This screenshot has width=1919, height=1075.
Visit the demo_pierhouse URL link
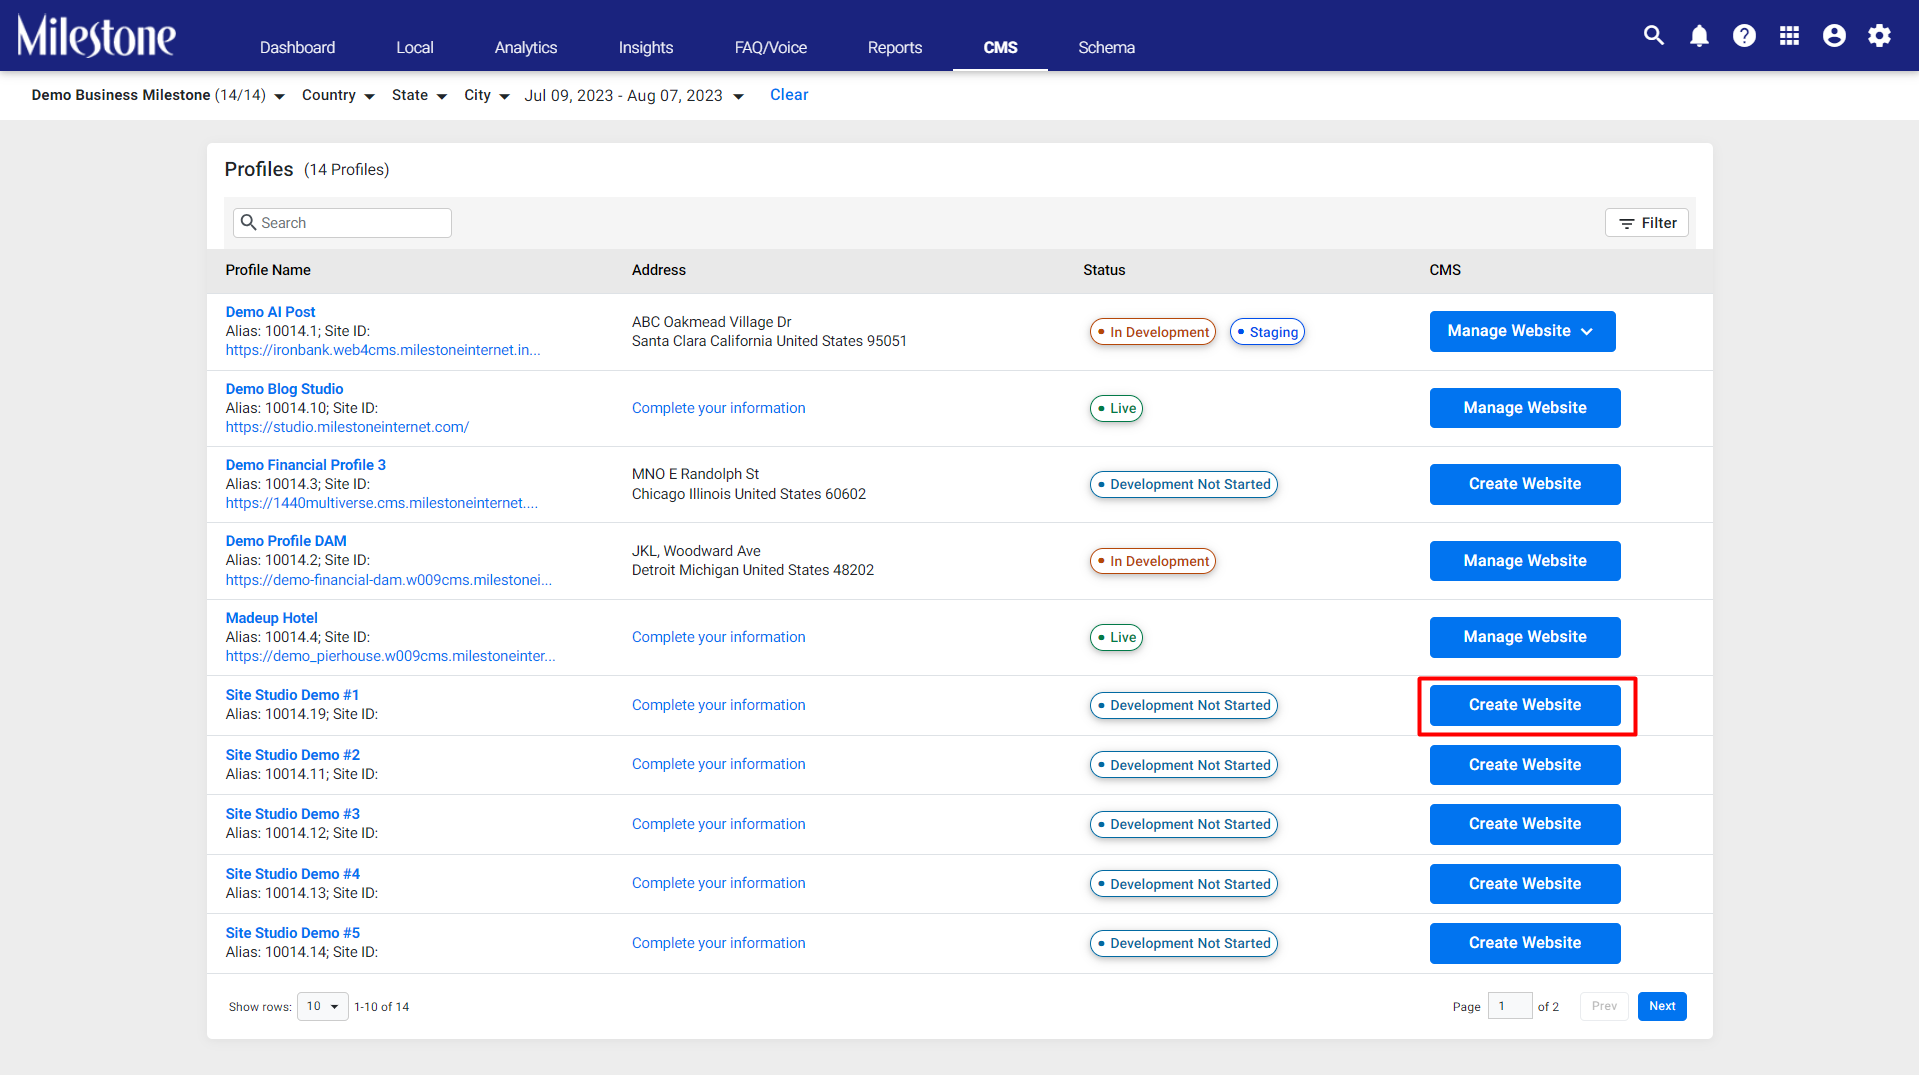[390, 656]
